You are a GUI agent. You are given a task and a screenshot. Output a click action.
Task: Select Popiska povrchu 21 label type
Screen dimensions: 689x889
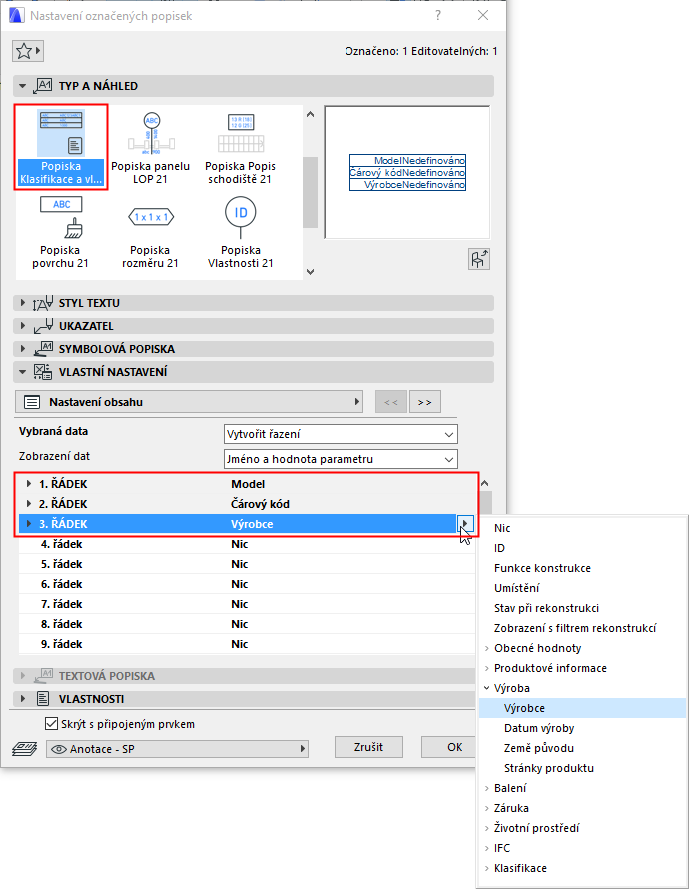[x=61, y=232]
